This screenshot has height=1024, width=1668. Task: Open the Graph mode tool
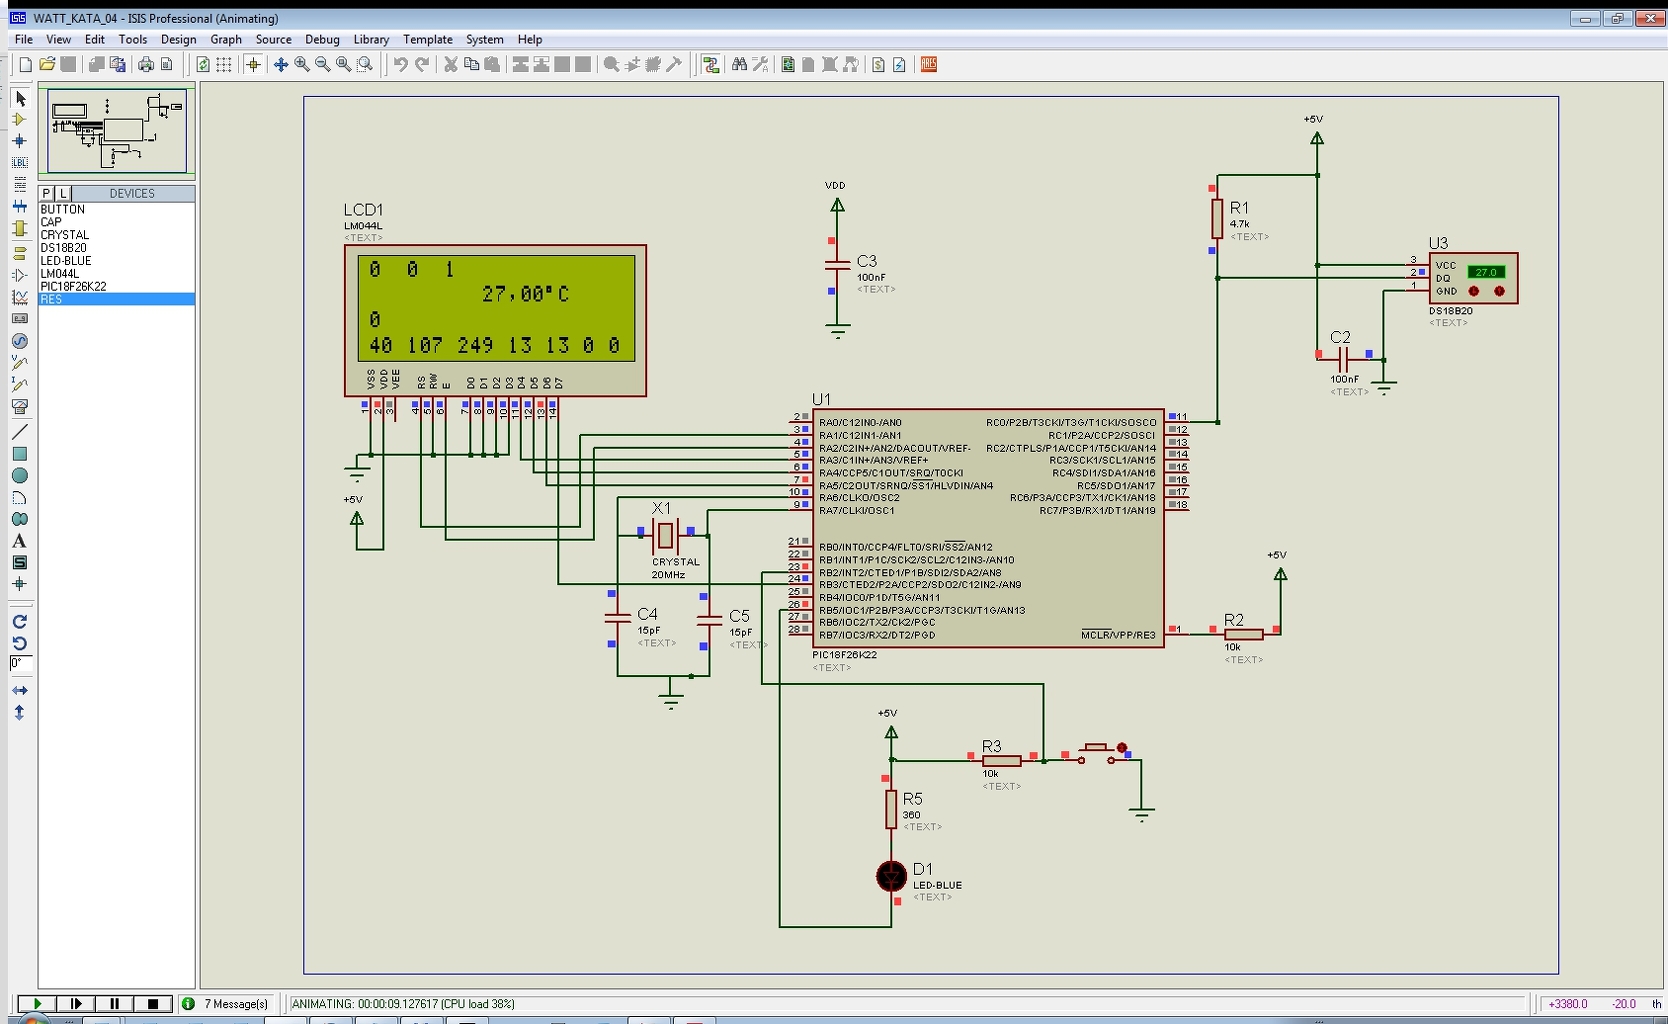pos(19,297)
